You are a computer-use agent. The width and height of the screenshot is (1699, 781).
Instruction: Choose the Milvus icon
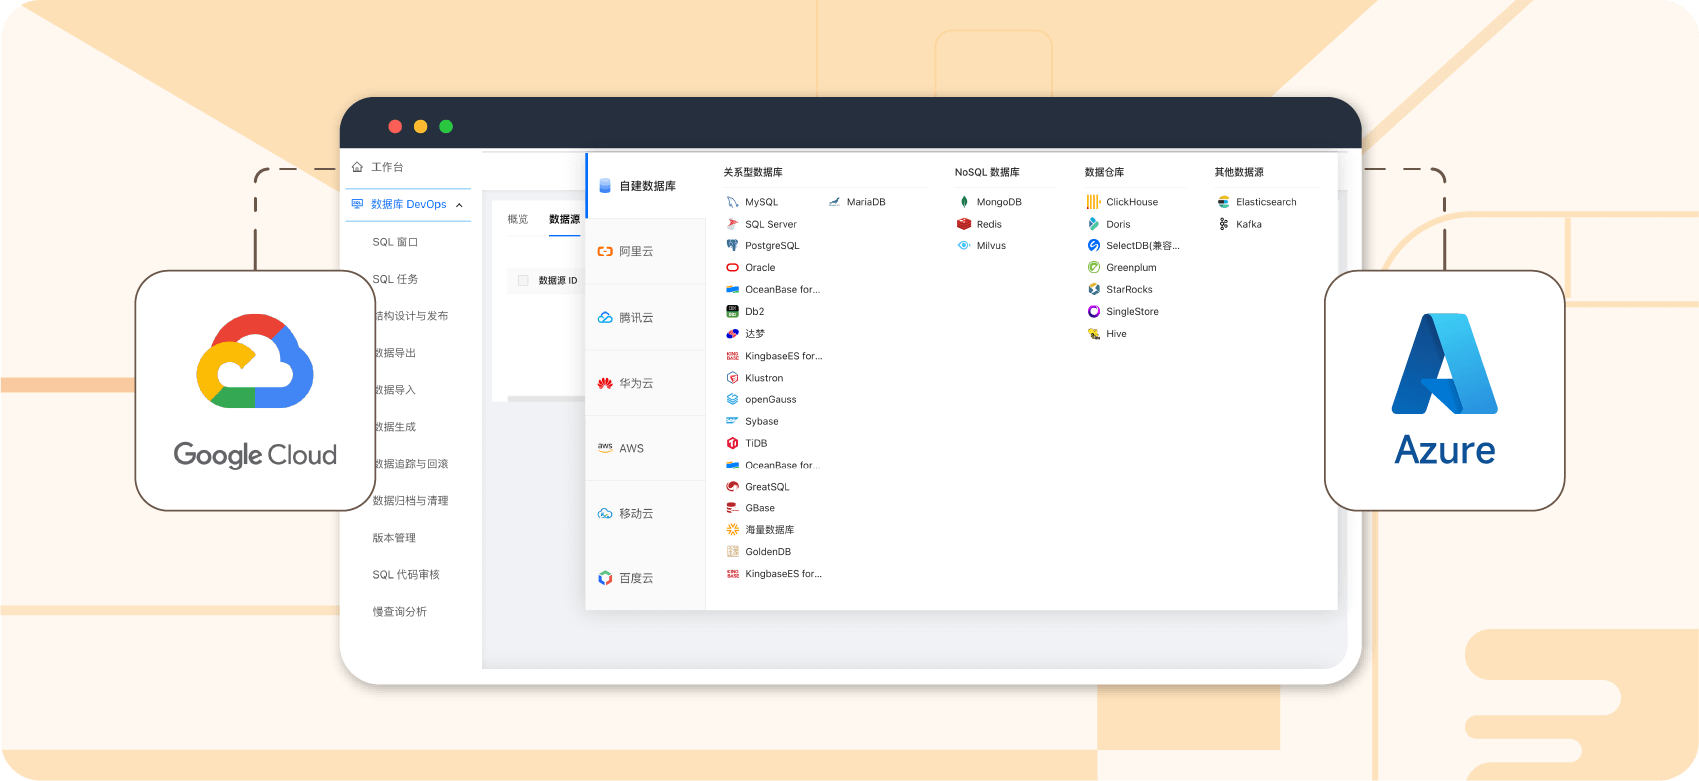(964, 245)
